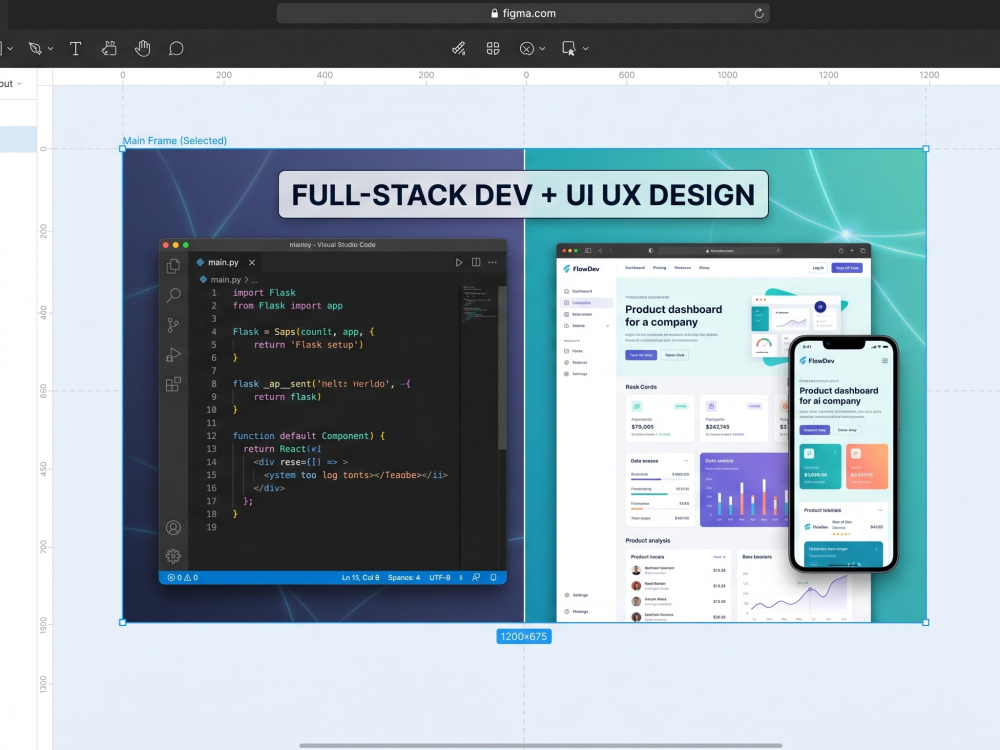The height and width of the screenshot is (750, 1000).
Task: Click line number 12 in the code gutter
Action: click(211, 436)
